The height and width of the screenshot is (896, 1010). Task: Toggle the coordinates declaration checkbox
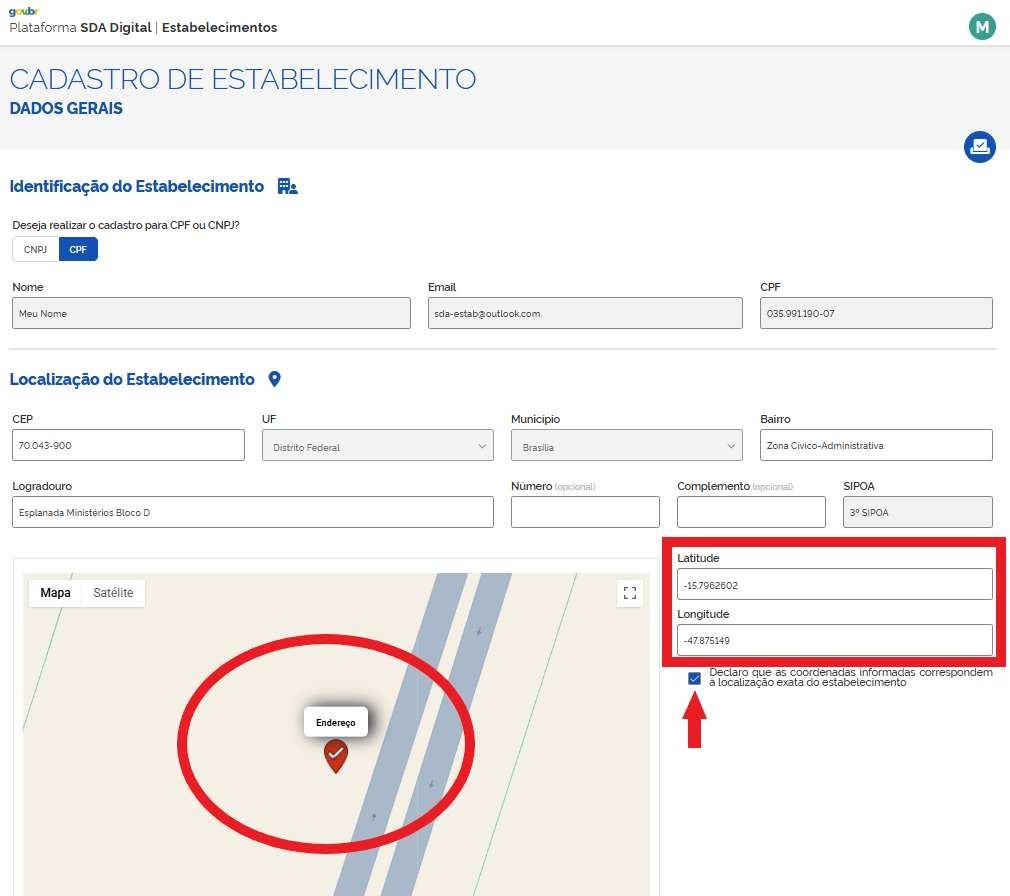[695, 678]
